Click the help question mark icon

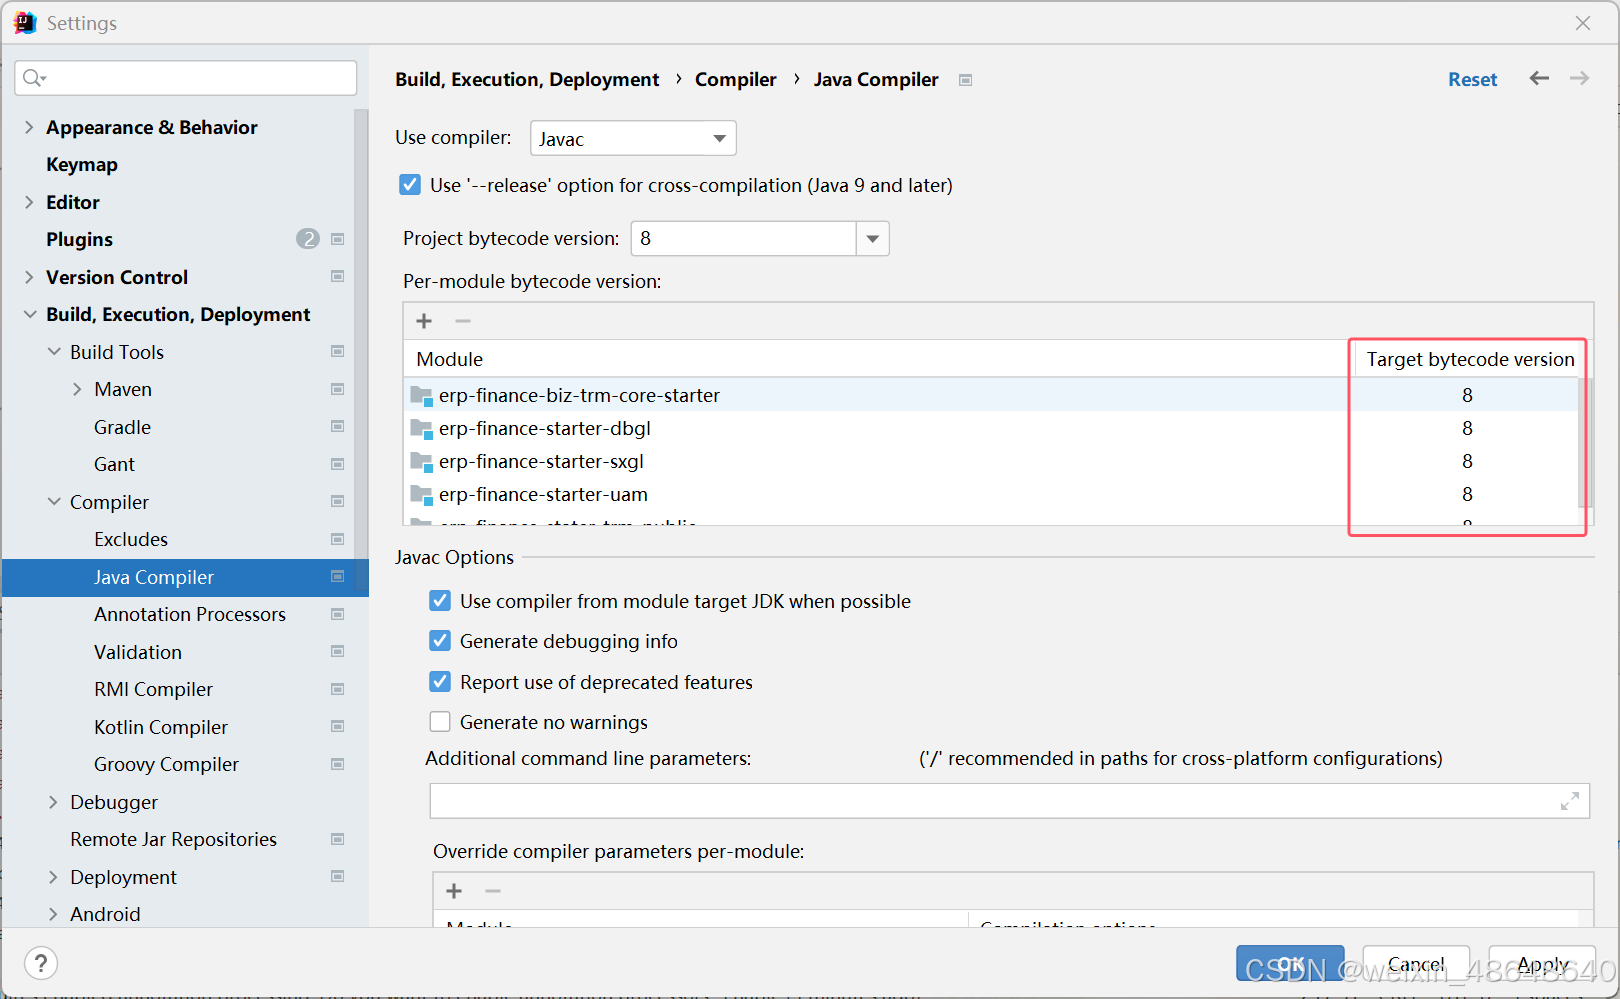[40, 963]
